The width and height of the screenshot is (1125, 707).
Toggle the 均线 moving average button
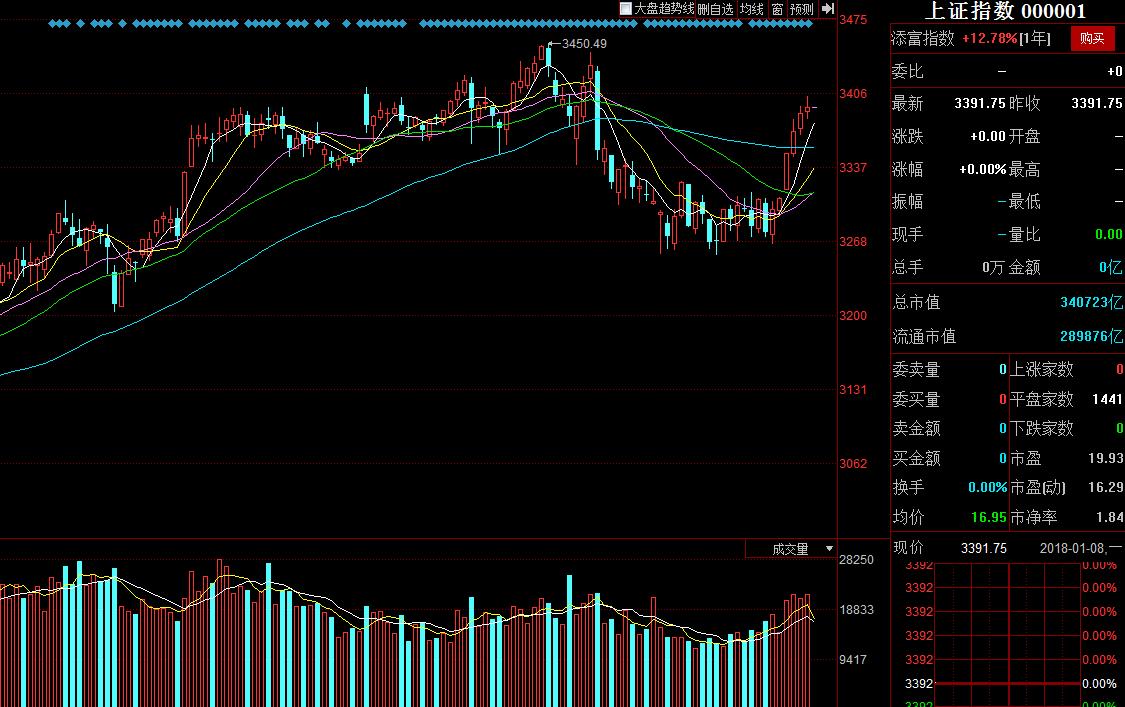pyautogui.click(x=751, y=9)
